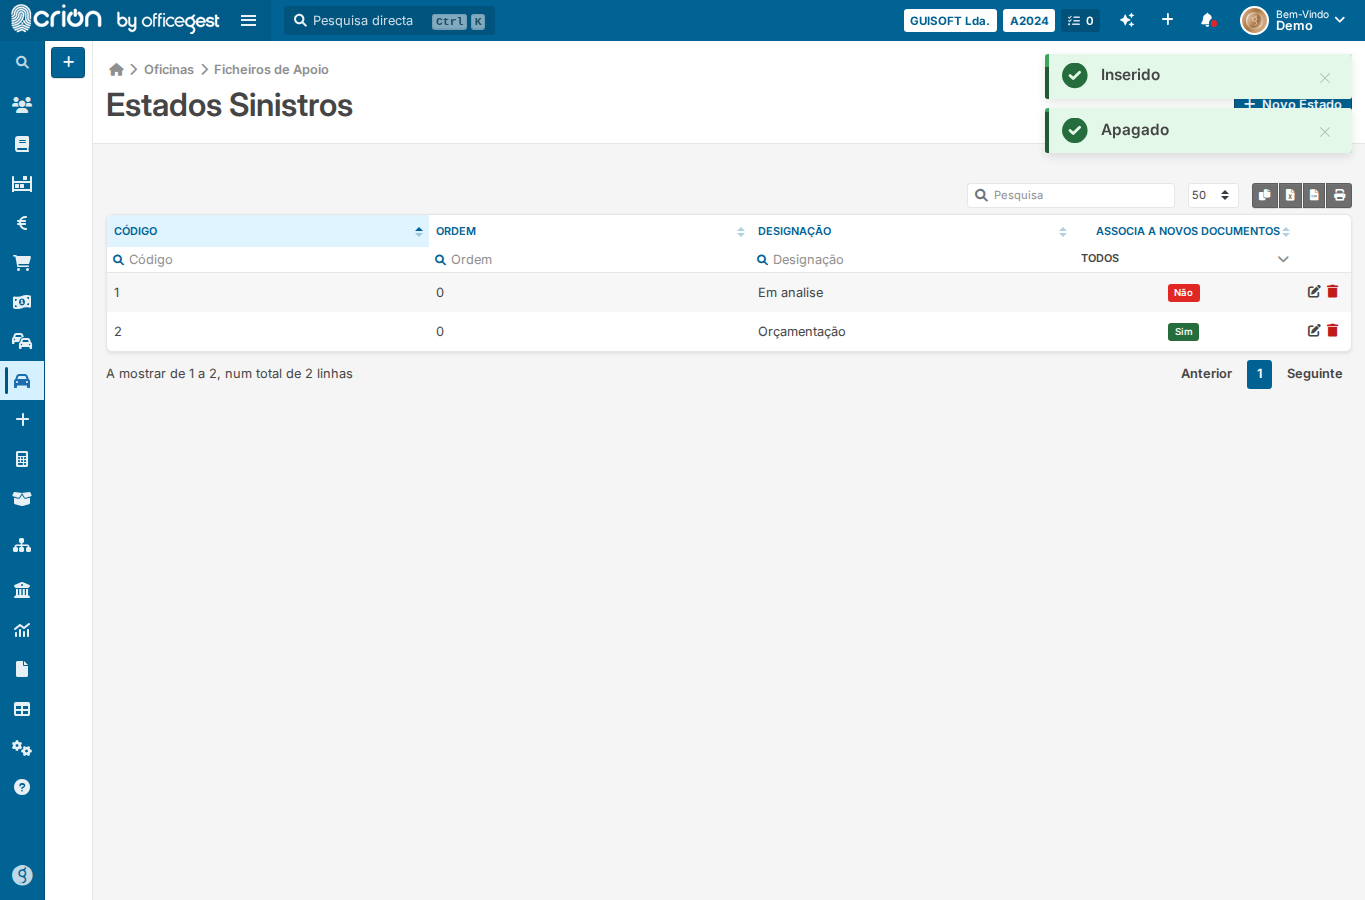Image resolution: width=1365 pixels, height=900 pixels.
Task: Click the print icon in table toolbar
Action: coord(1339,195)
